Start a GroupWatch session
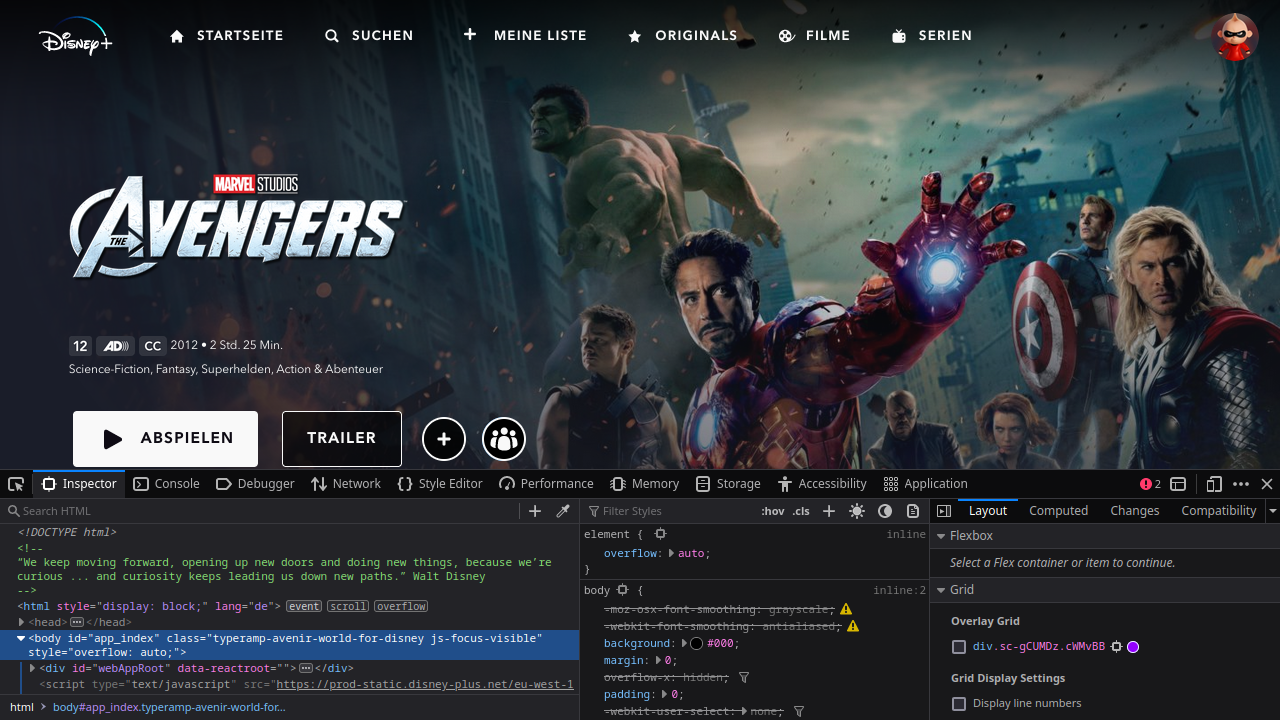The height and width of the screenshot is (720, 1280). tap(504, 439)
